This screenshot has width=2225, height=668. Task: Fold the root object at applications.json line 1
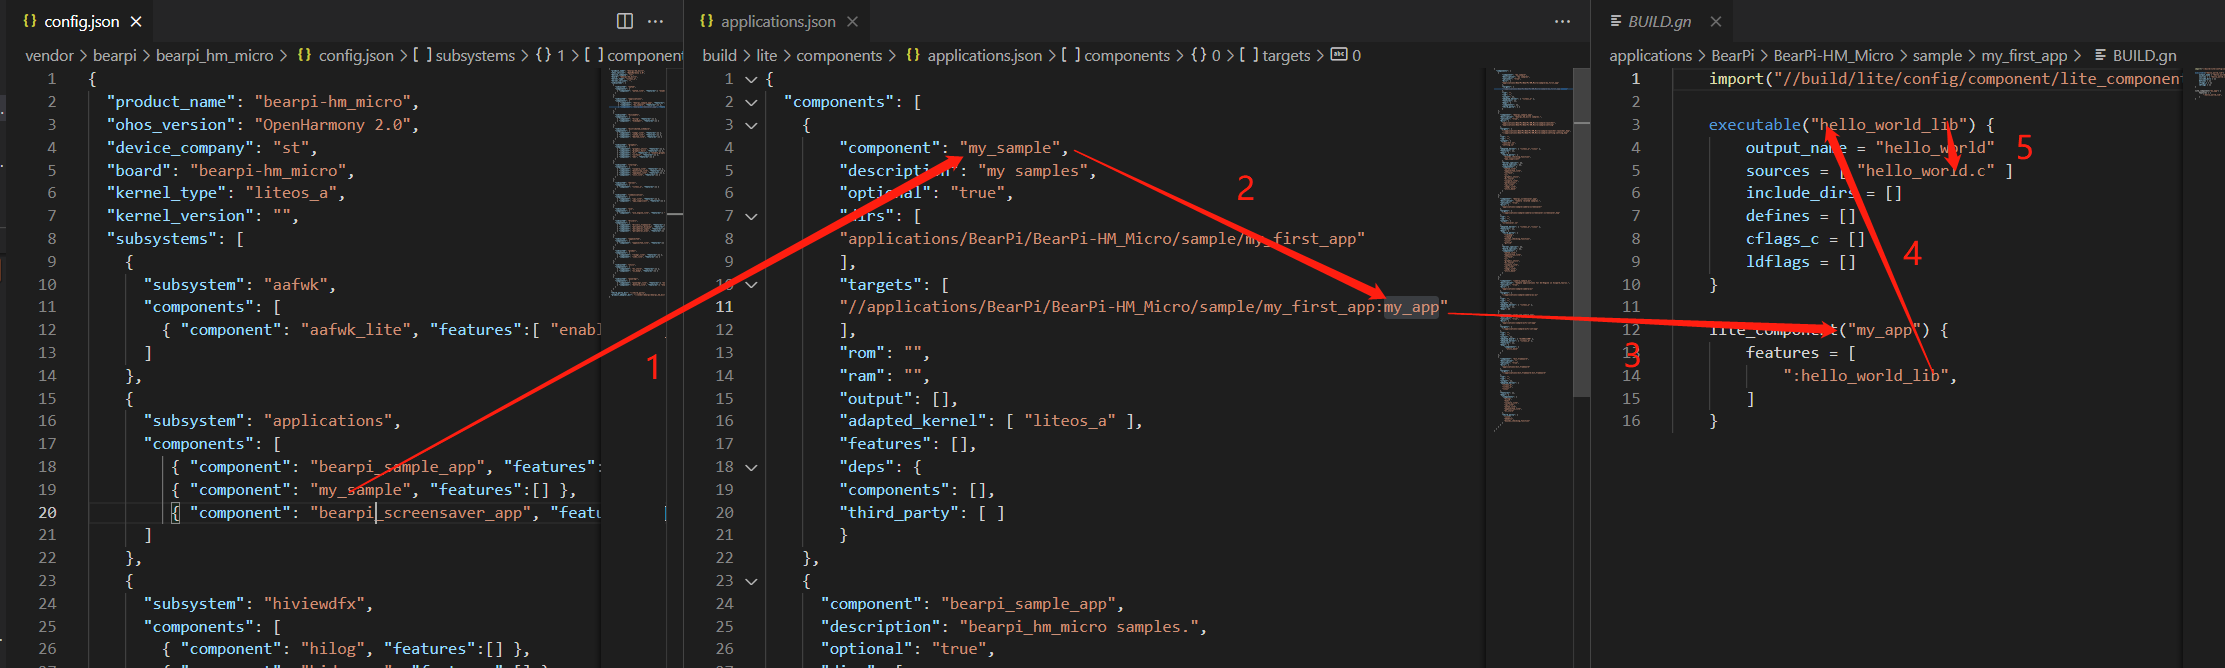(751, 79)
